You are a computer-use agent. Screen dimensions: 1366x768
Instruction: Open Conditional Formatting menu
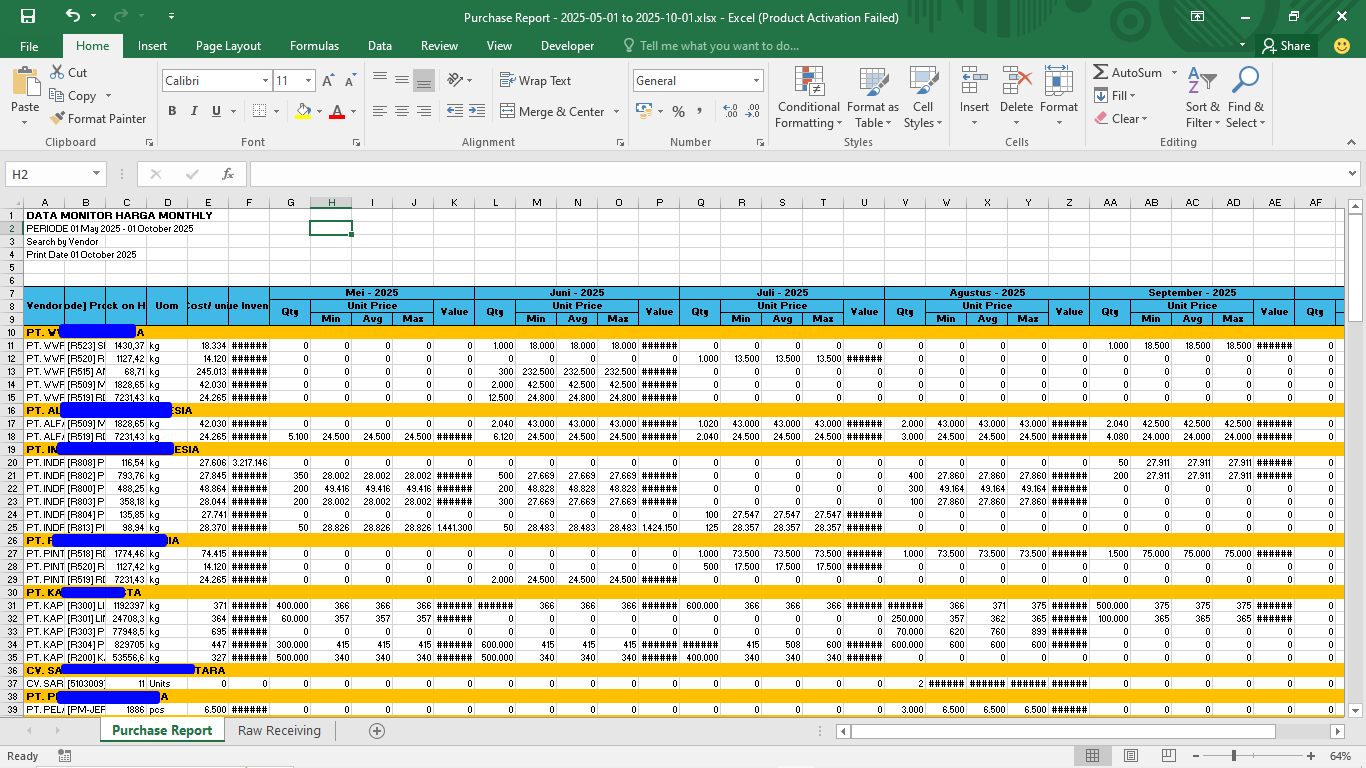tap(809, 98)
